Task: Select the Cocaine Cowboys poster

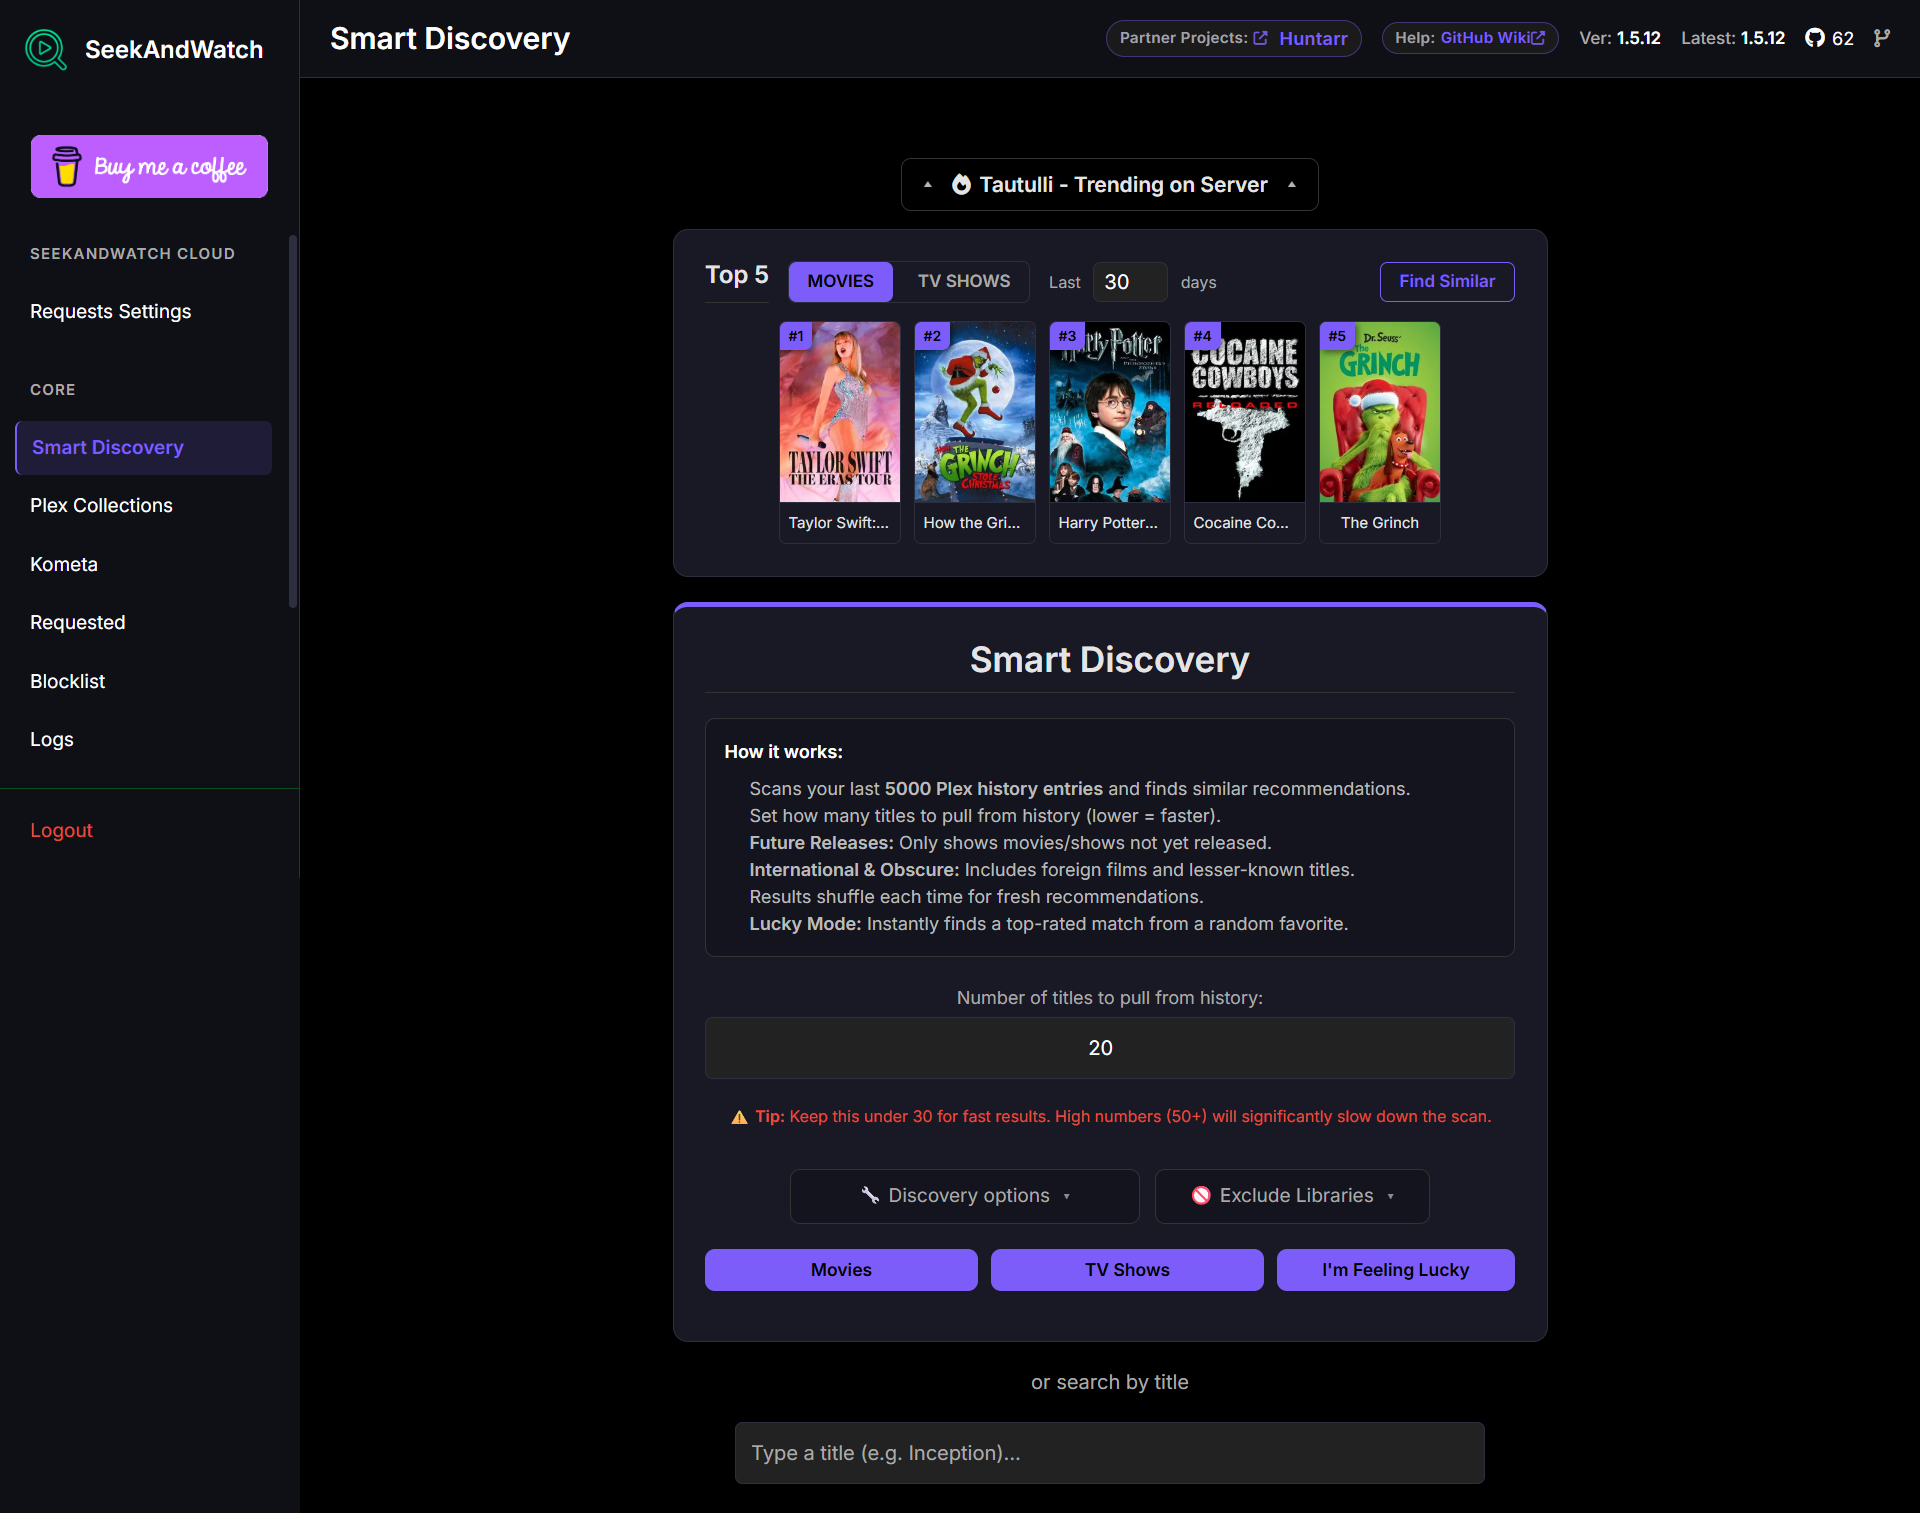Action: tap(1245, 412)
